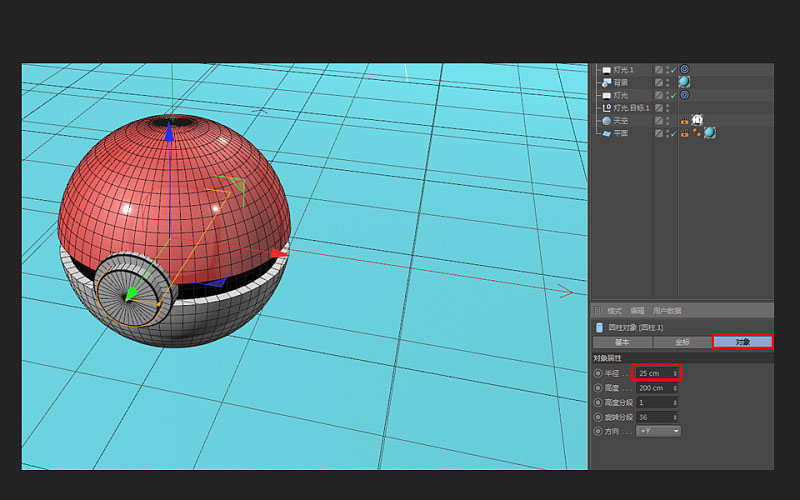The height and width of the screenshot is (500, 800).
Task: Toggle animation dot beside 半径 parameter
Action: coord(598,373)
